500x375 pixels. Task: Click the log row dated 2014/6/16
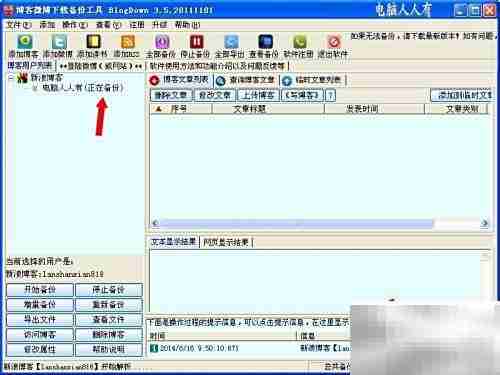pos(249,348)
